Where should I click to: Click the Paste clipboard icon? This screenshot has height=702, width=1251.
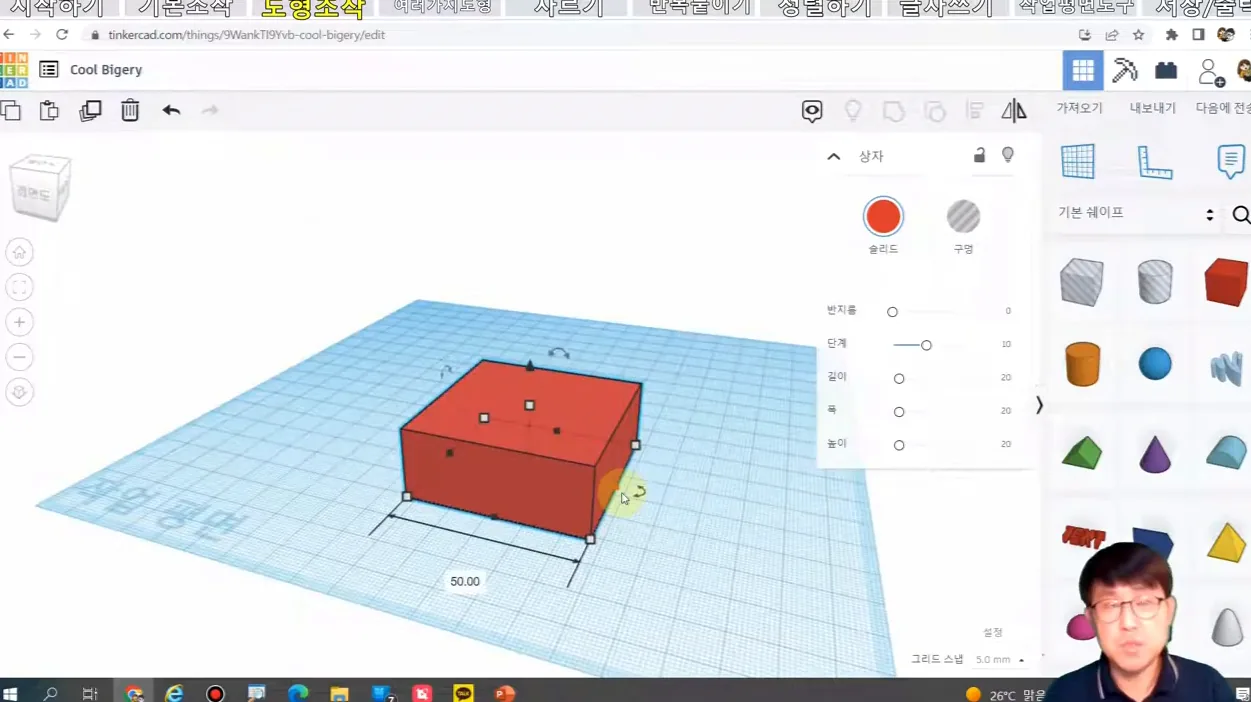pos(49,110)
